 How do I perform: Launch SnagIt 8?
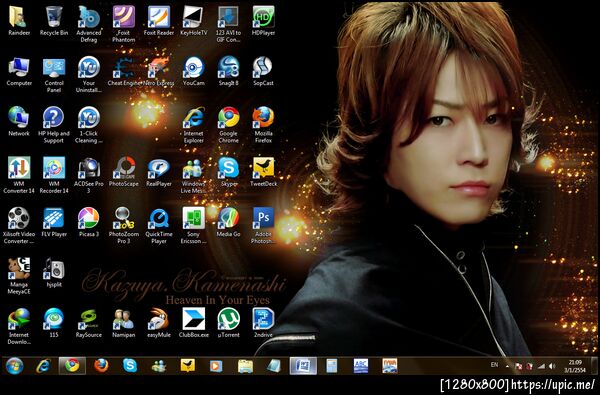coord(228,72)
